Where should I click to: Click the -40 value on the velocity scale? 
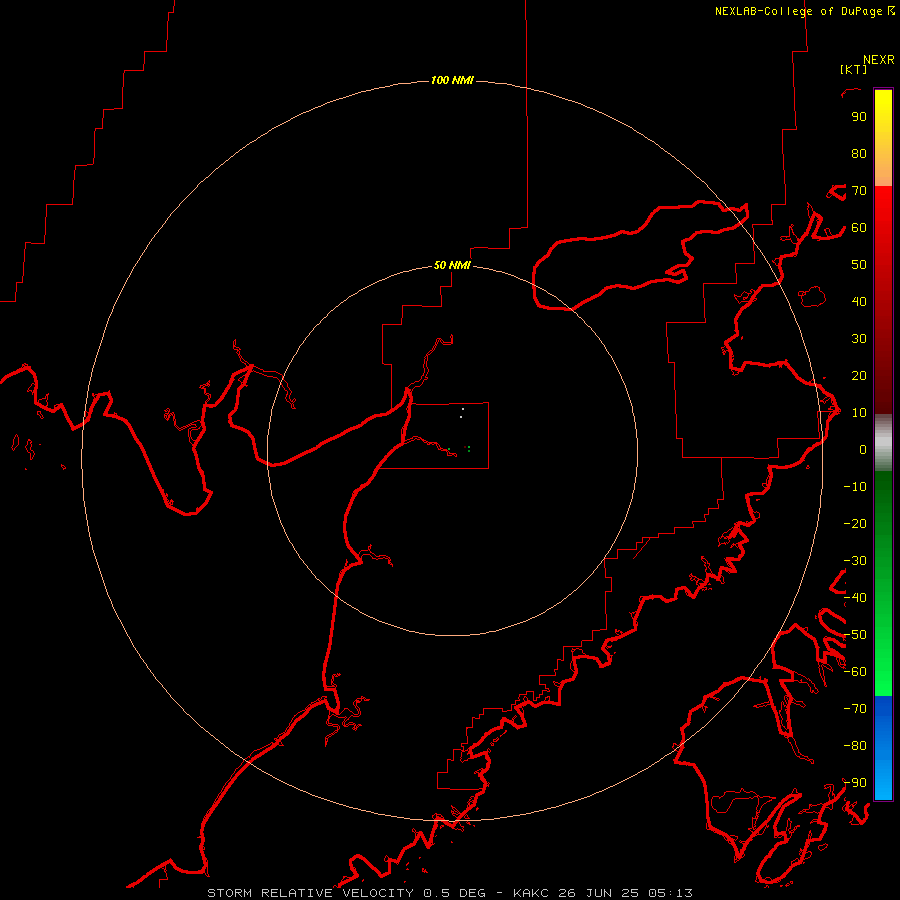[855, 598]
